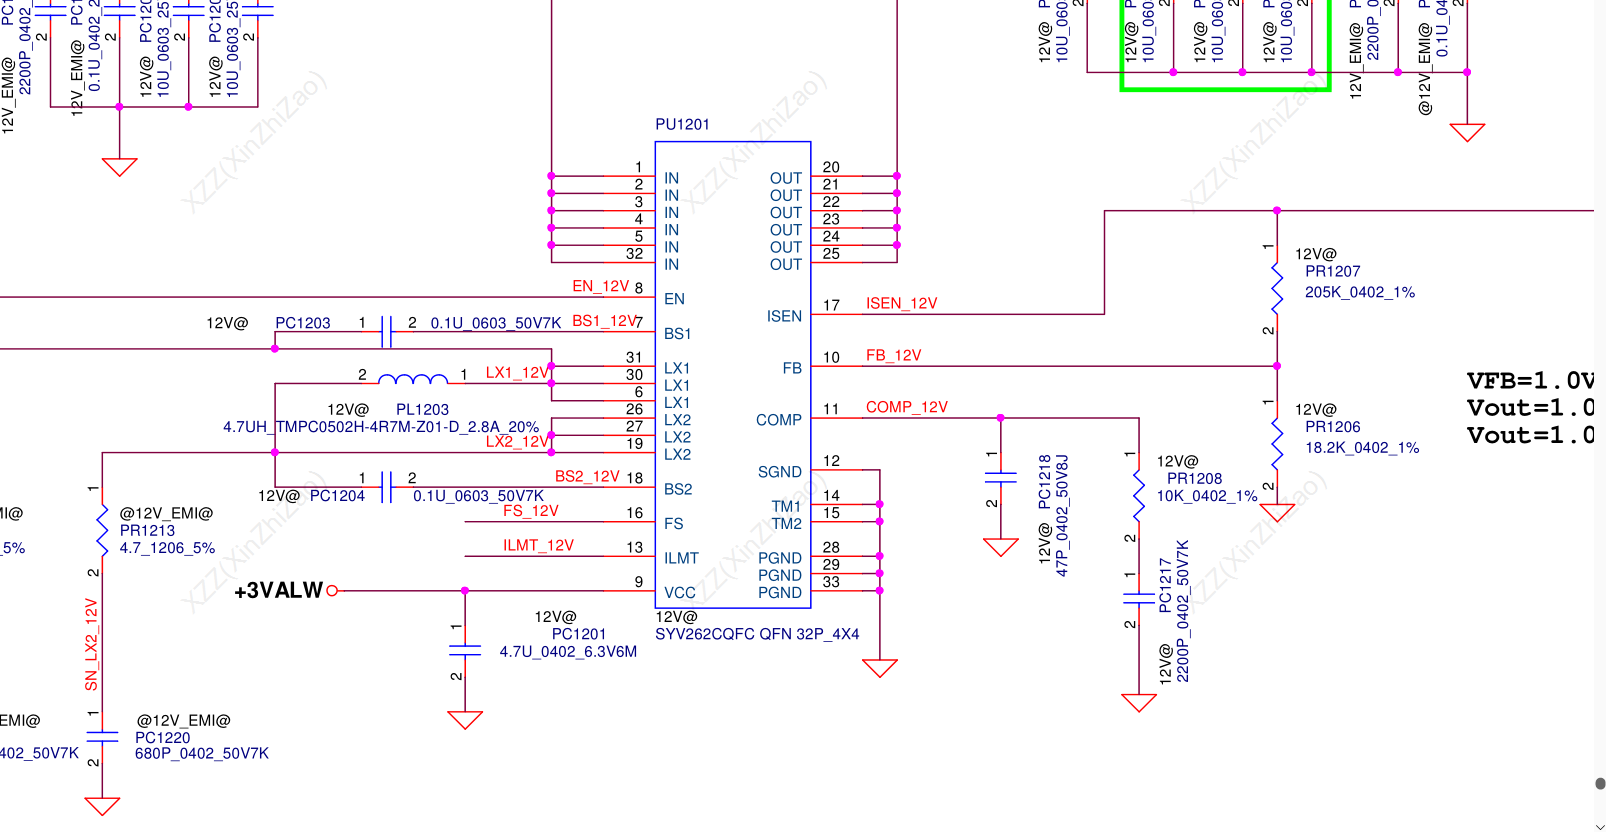Screen dimensions: 1606x832
Task: Click the EN_12V net label
Action: pyautogui.click(x=600, y=286)
